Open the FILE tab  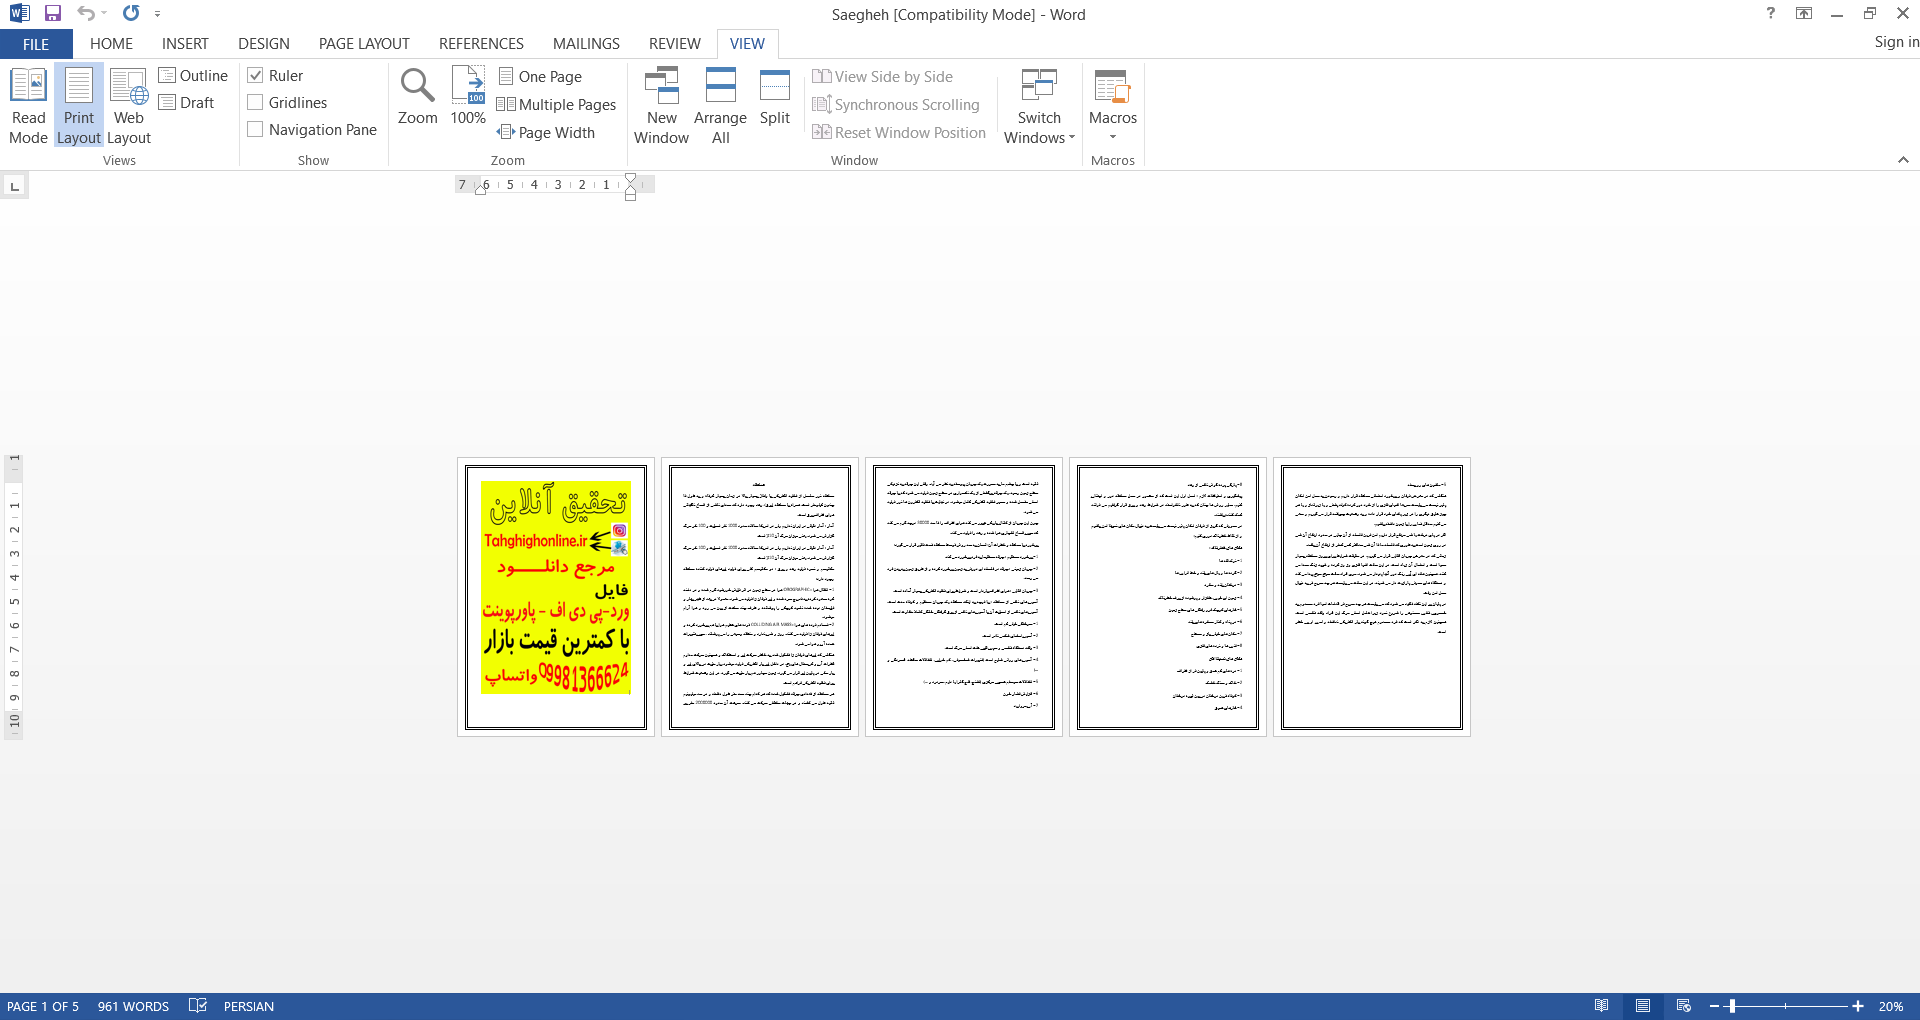point(36,44)
